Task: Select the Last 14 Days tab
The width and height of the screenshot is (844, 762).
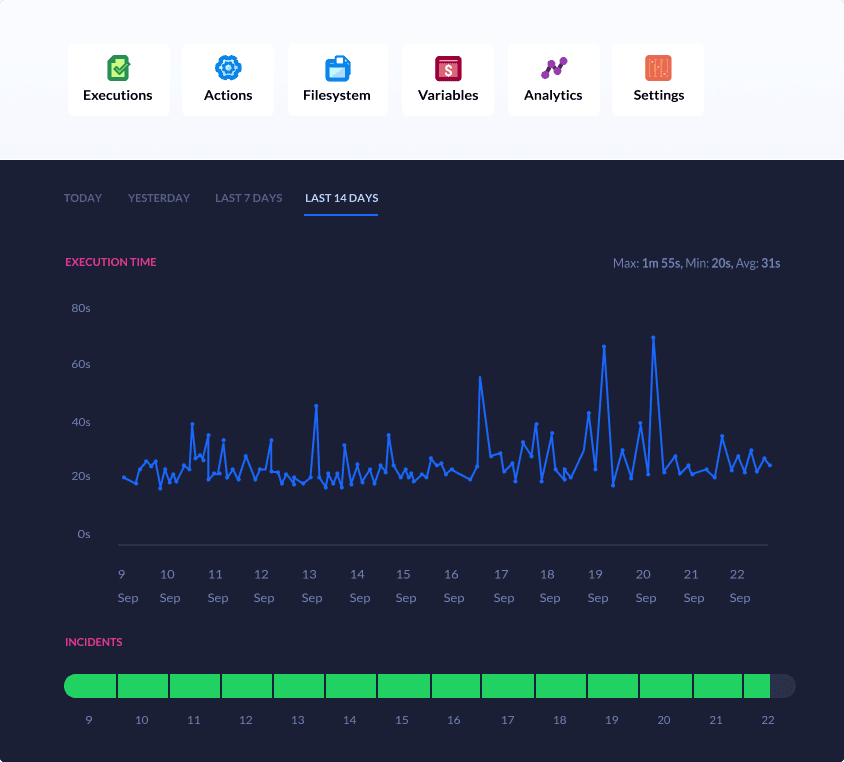Action: coord(341,198)
